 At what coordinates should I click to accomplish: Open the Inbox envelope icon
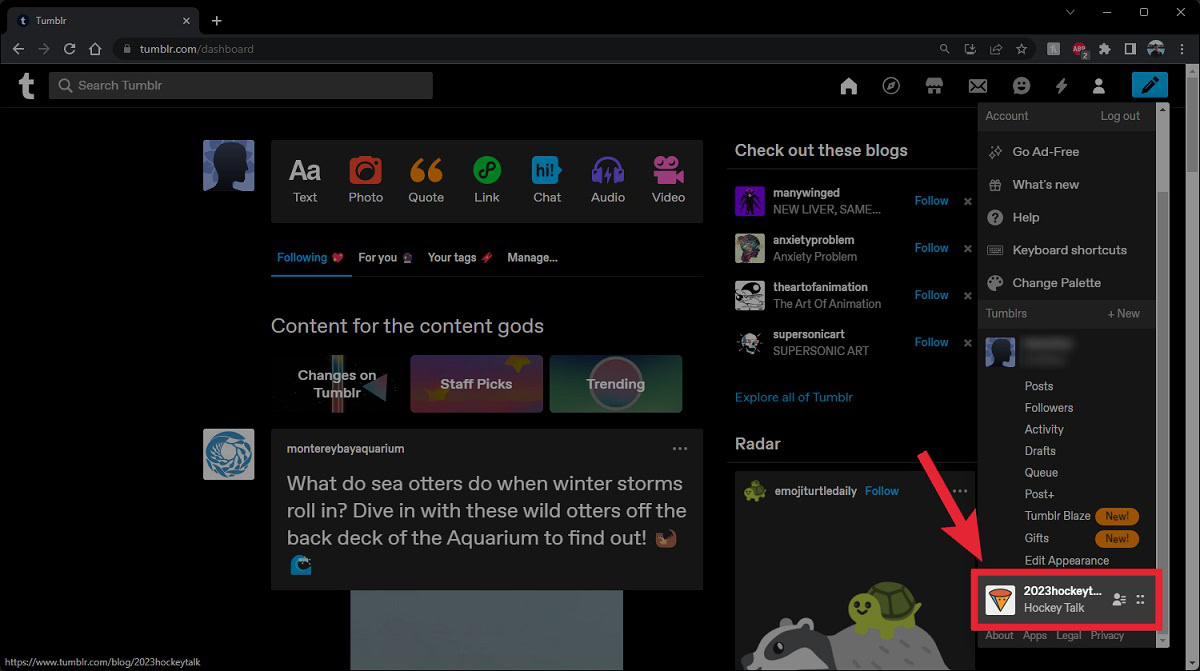coord(978,87)
